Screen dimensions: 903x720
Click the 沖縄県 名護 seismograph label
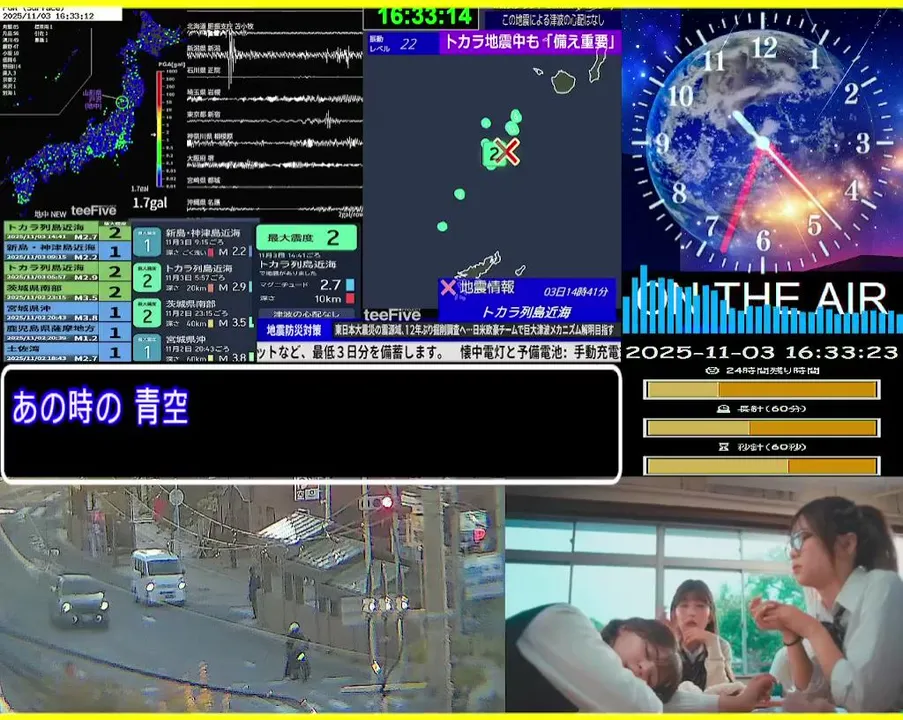point(204,203)
